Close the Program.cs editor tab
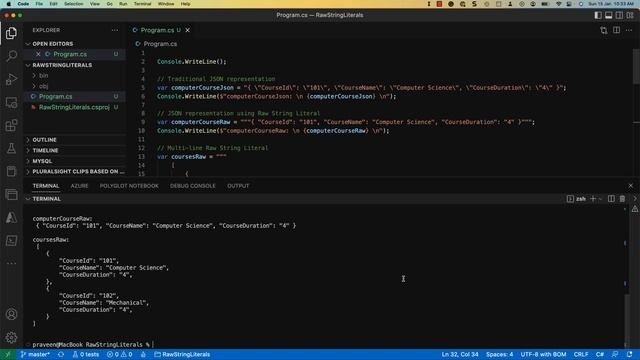640x360 pixels. (x=188, y=30)
